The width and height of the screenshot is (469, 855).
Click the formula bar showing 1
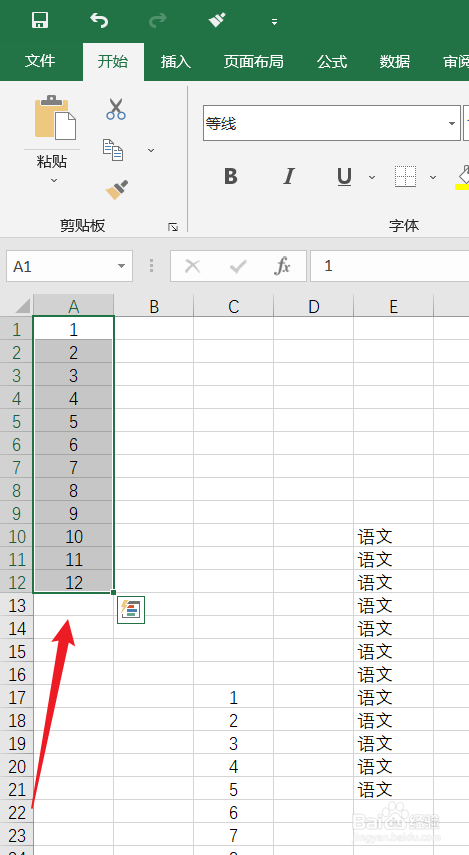point(389,266)
